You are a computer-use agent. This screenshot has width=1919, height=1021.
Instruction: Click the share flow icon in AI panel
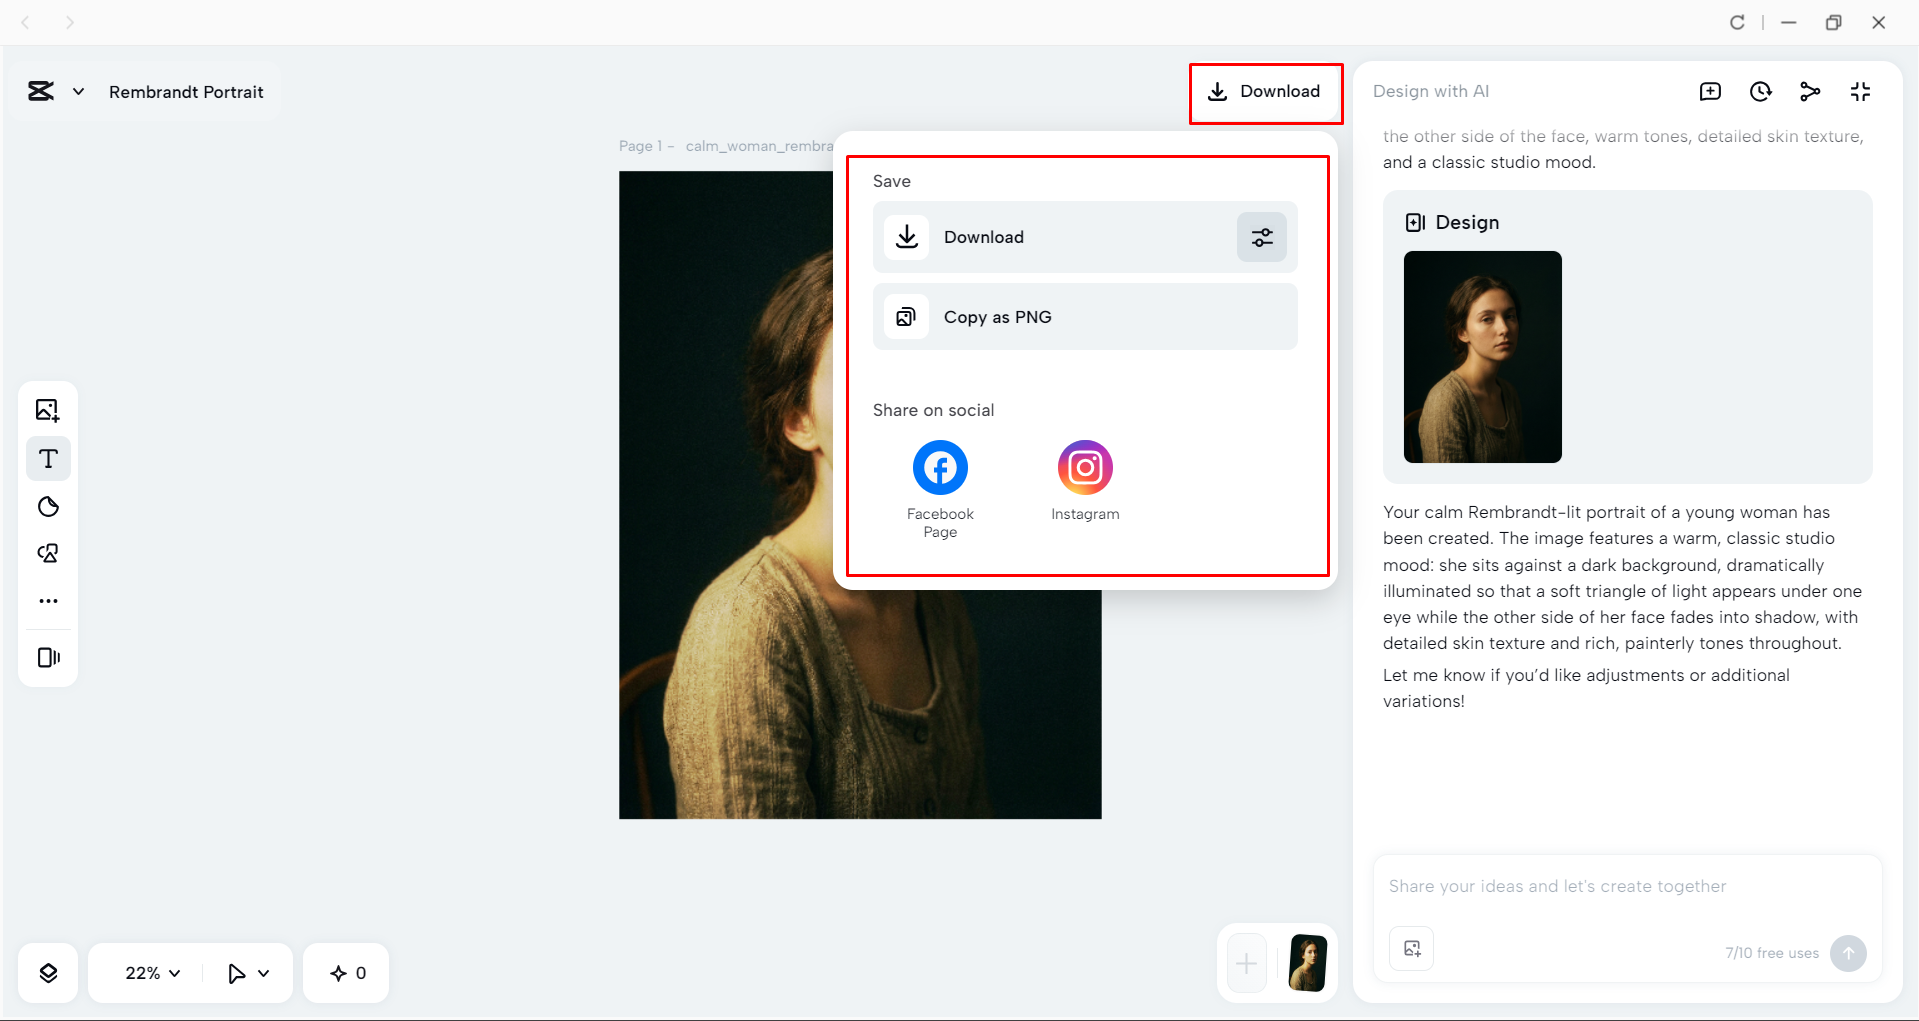[1810, 92]
